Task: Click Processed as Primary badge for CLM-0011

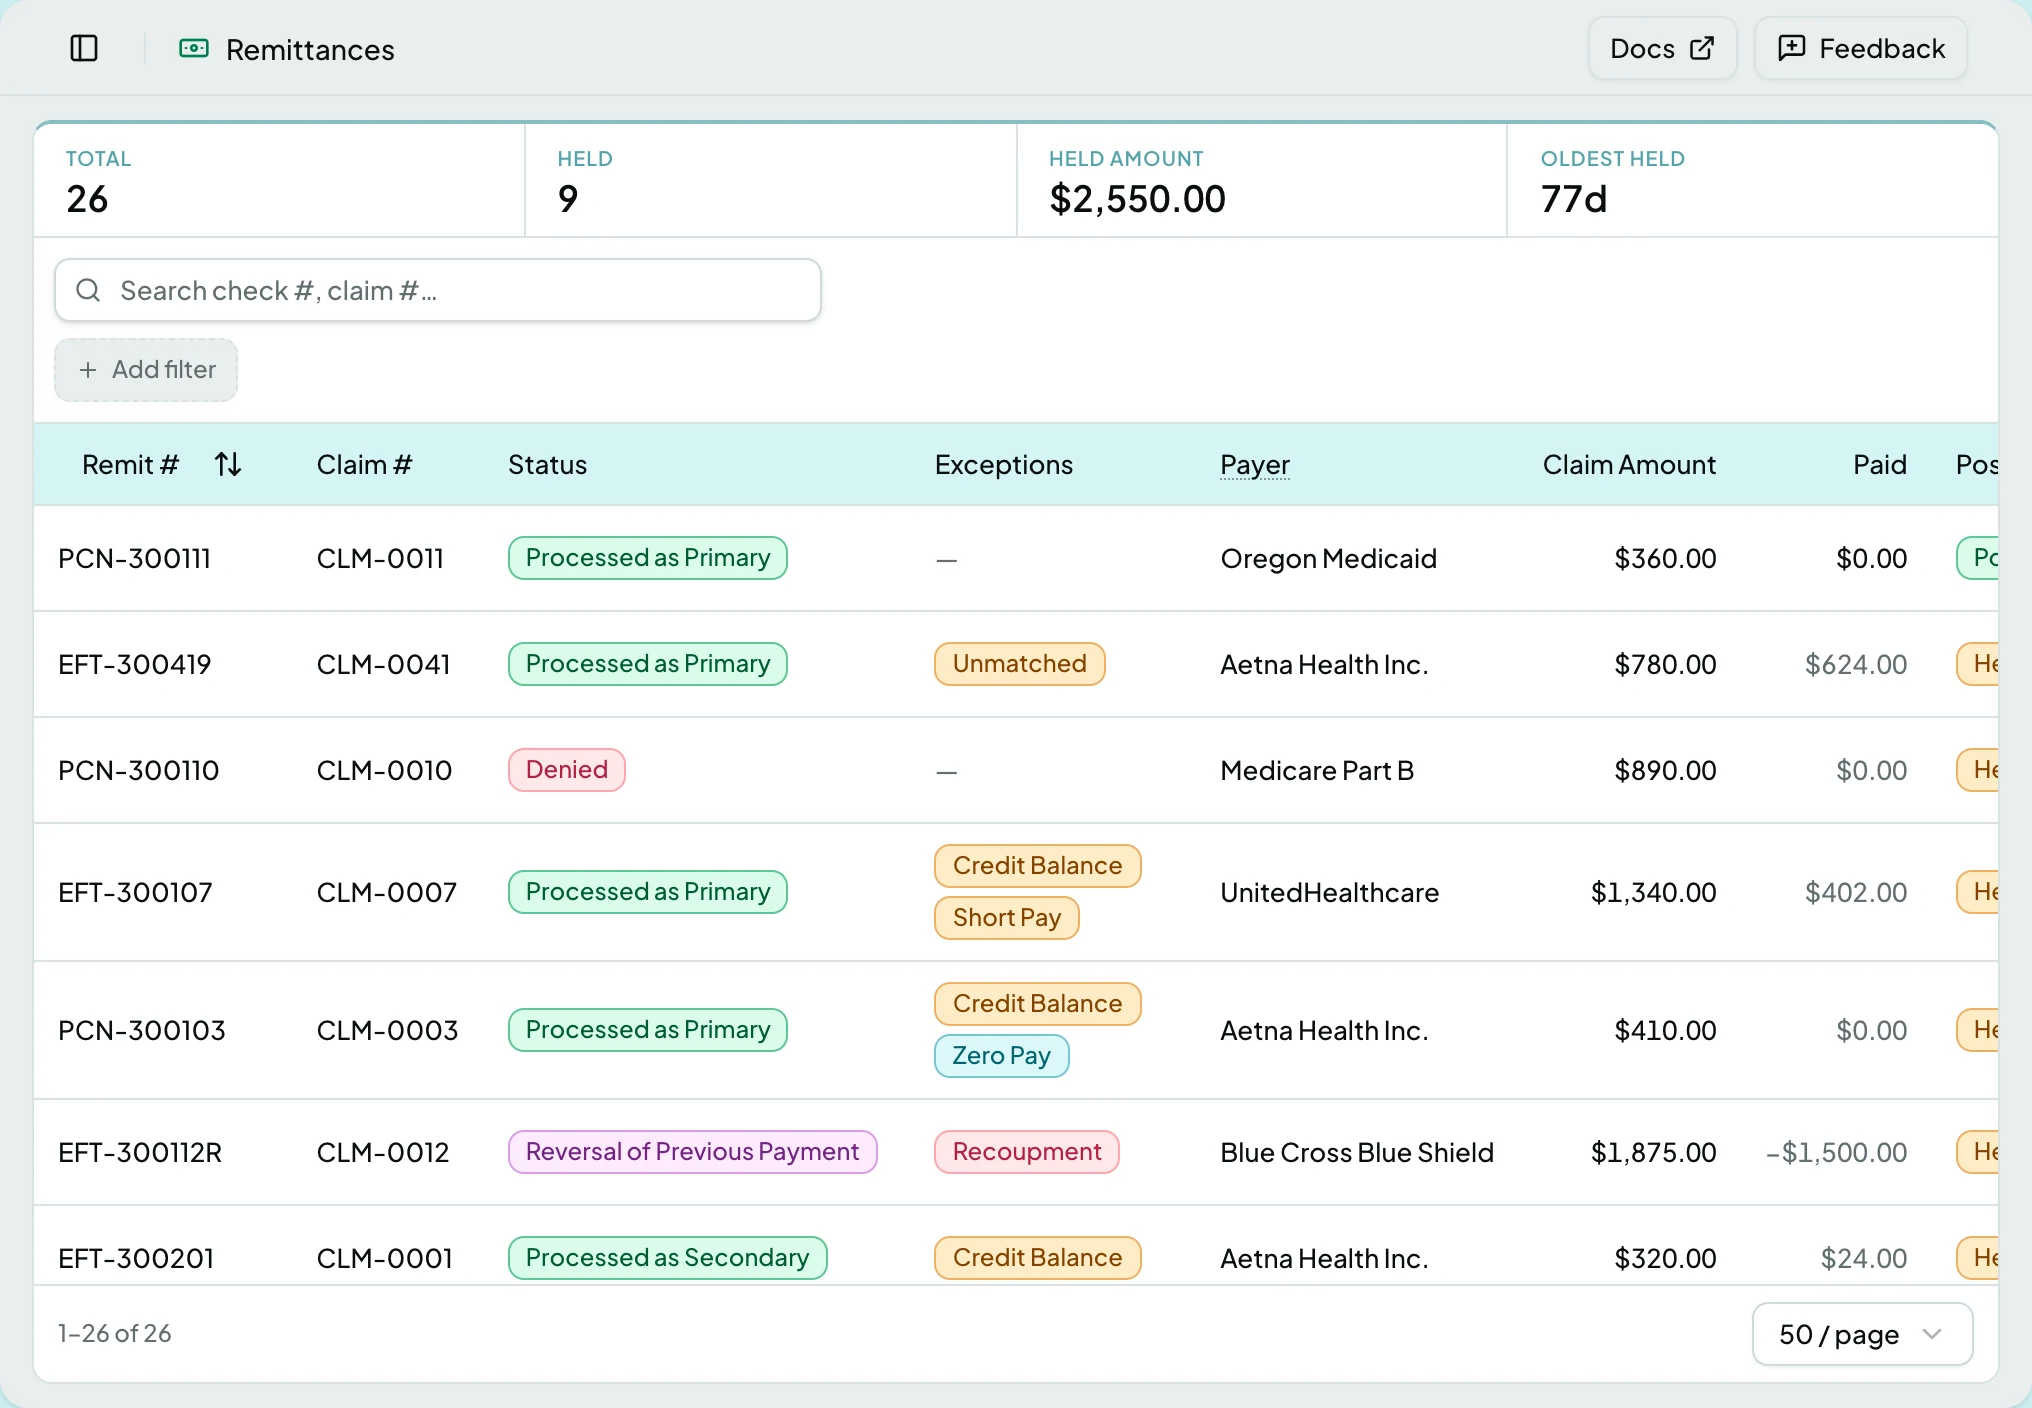Action: point(648,558)
